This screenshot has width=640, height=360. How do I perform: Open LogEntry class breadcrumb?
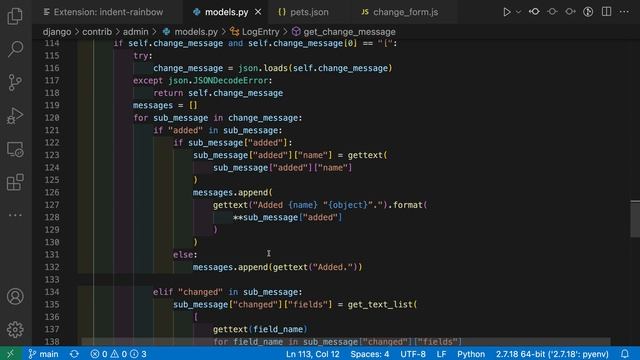pos(255,32)
